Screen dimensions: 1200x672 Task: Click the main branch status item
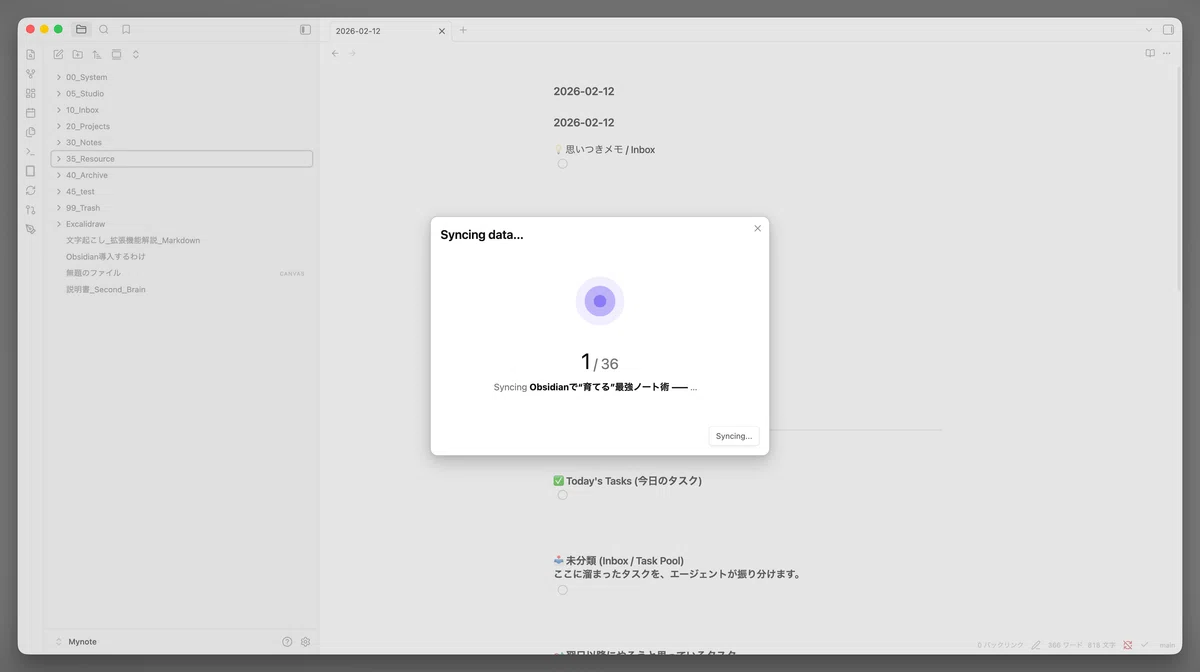point(1167,645)
